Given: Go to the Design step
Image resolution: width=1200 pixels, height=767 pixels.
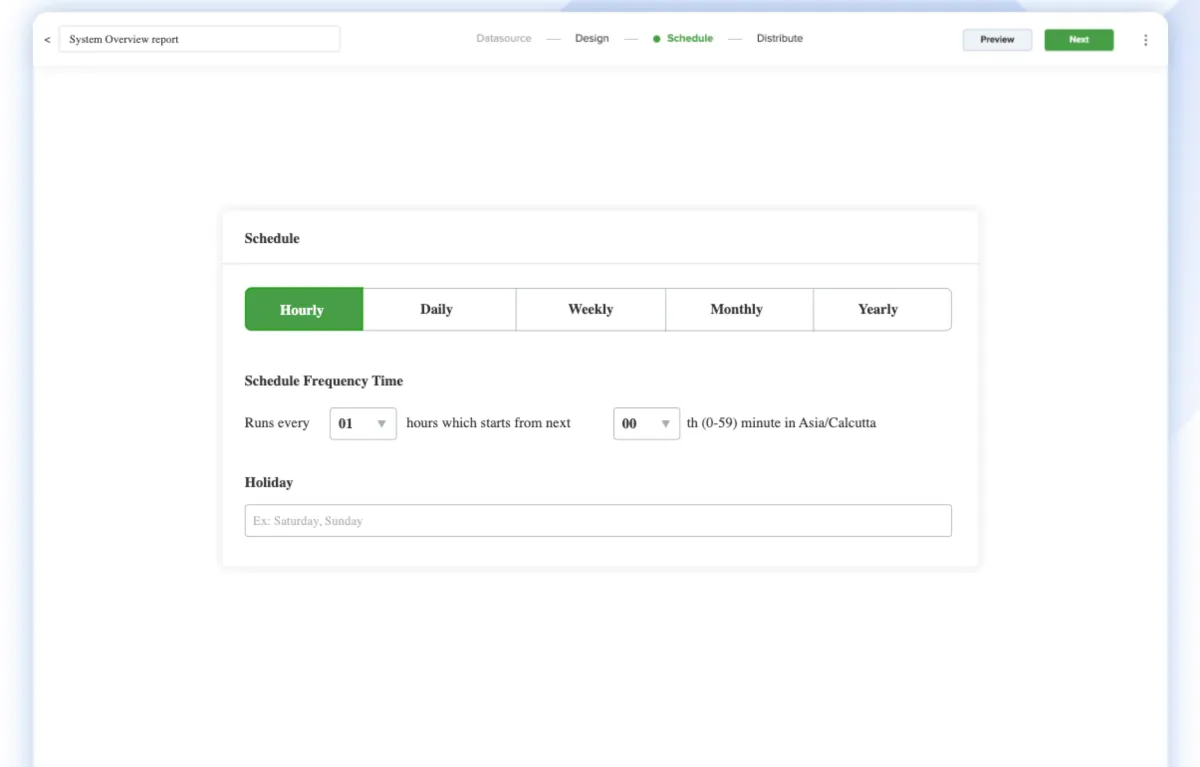Looking at the screenshot, I should 592,39.
